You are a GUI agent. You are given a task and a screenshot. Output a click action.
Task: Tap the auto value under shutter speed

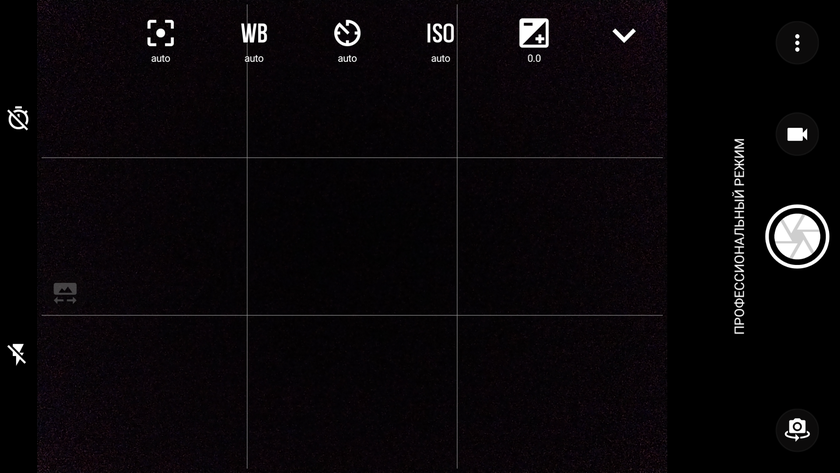click(347, 58)
